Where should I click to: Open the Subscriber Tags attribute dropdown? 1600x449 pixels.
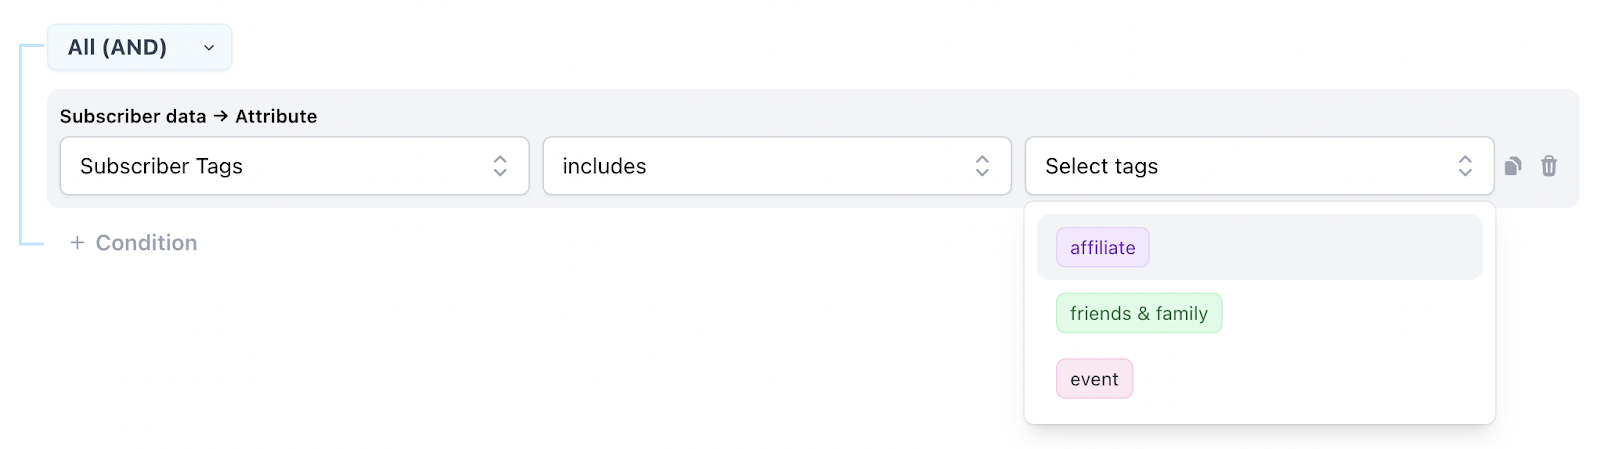294,166
